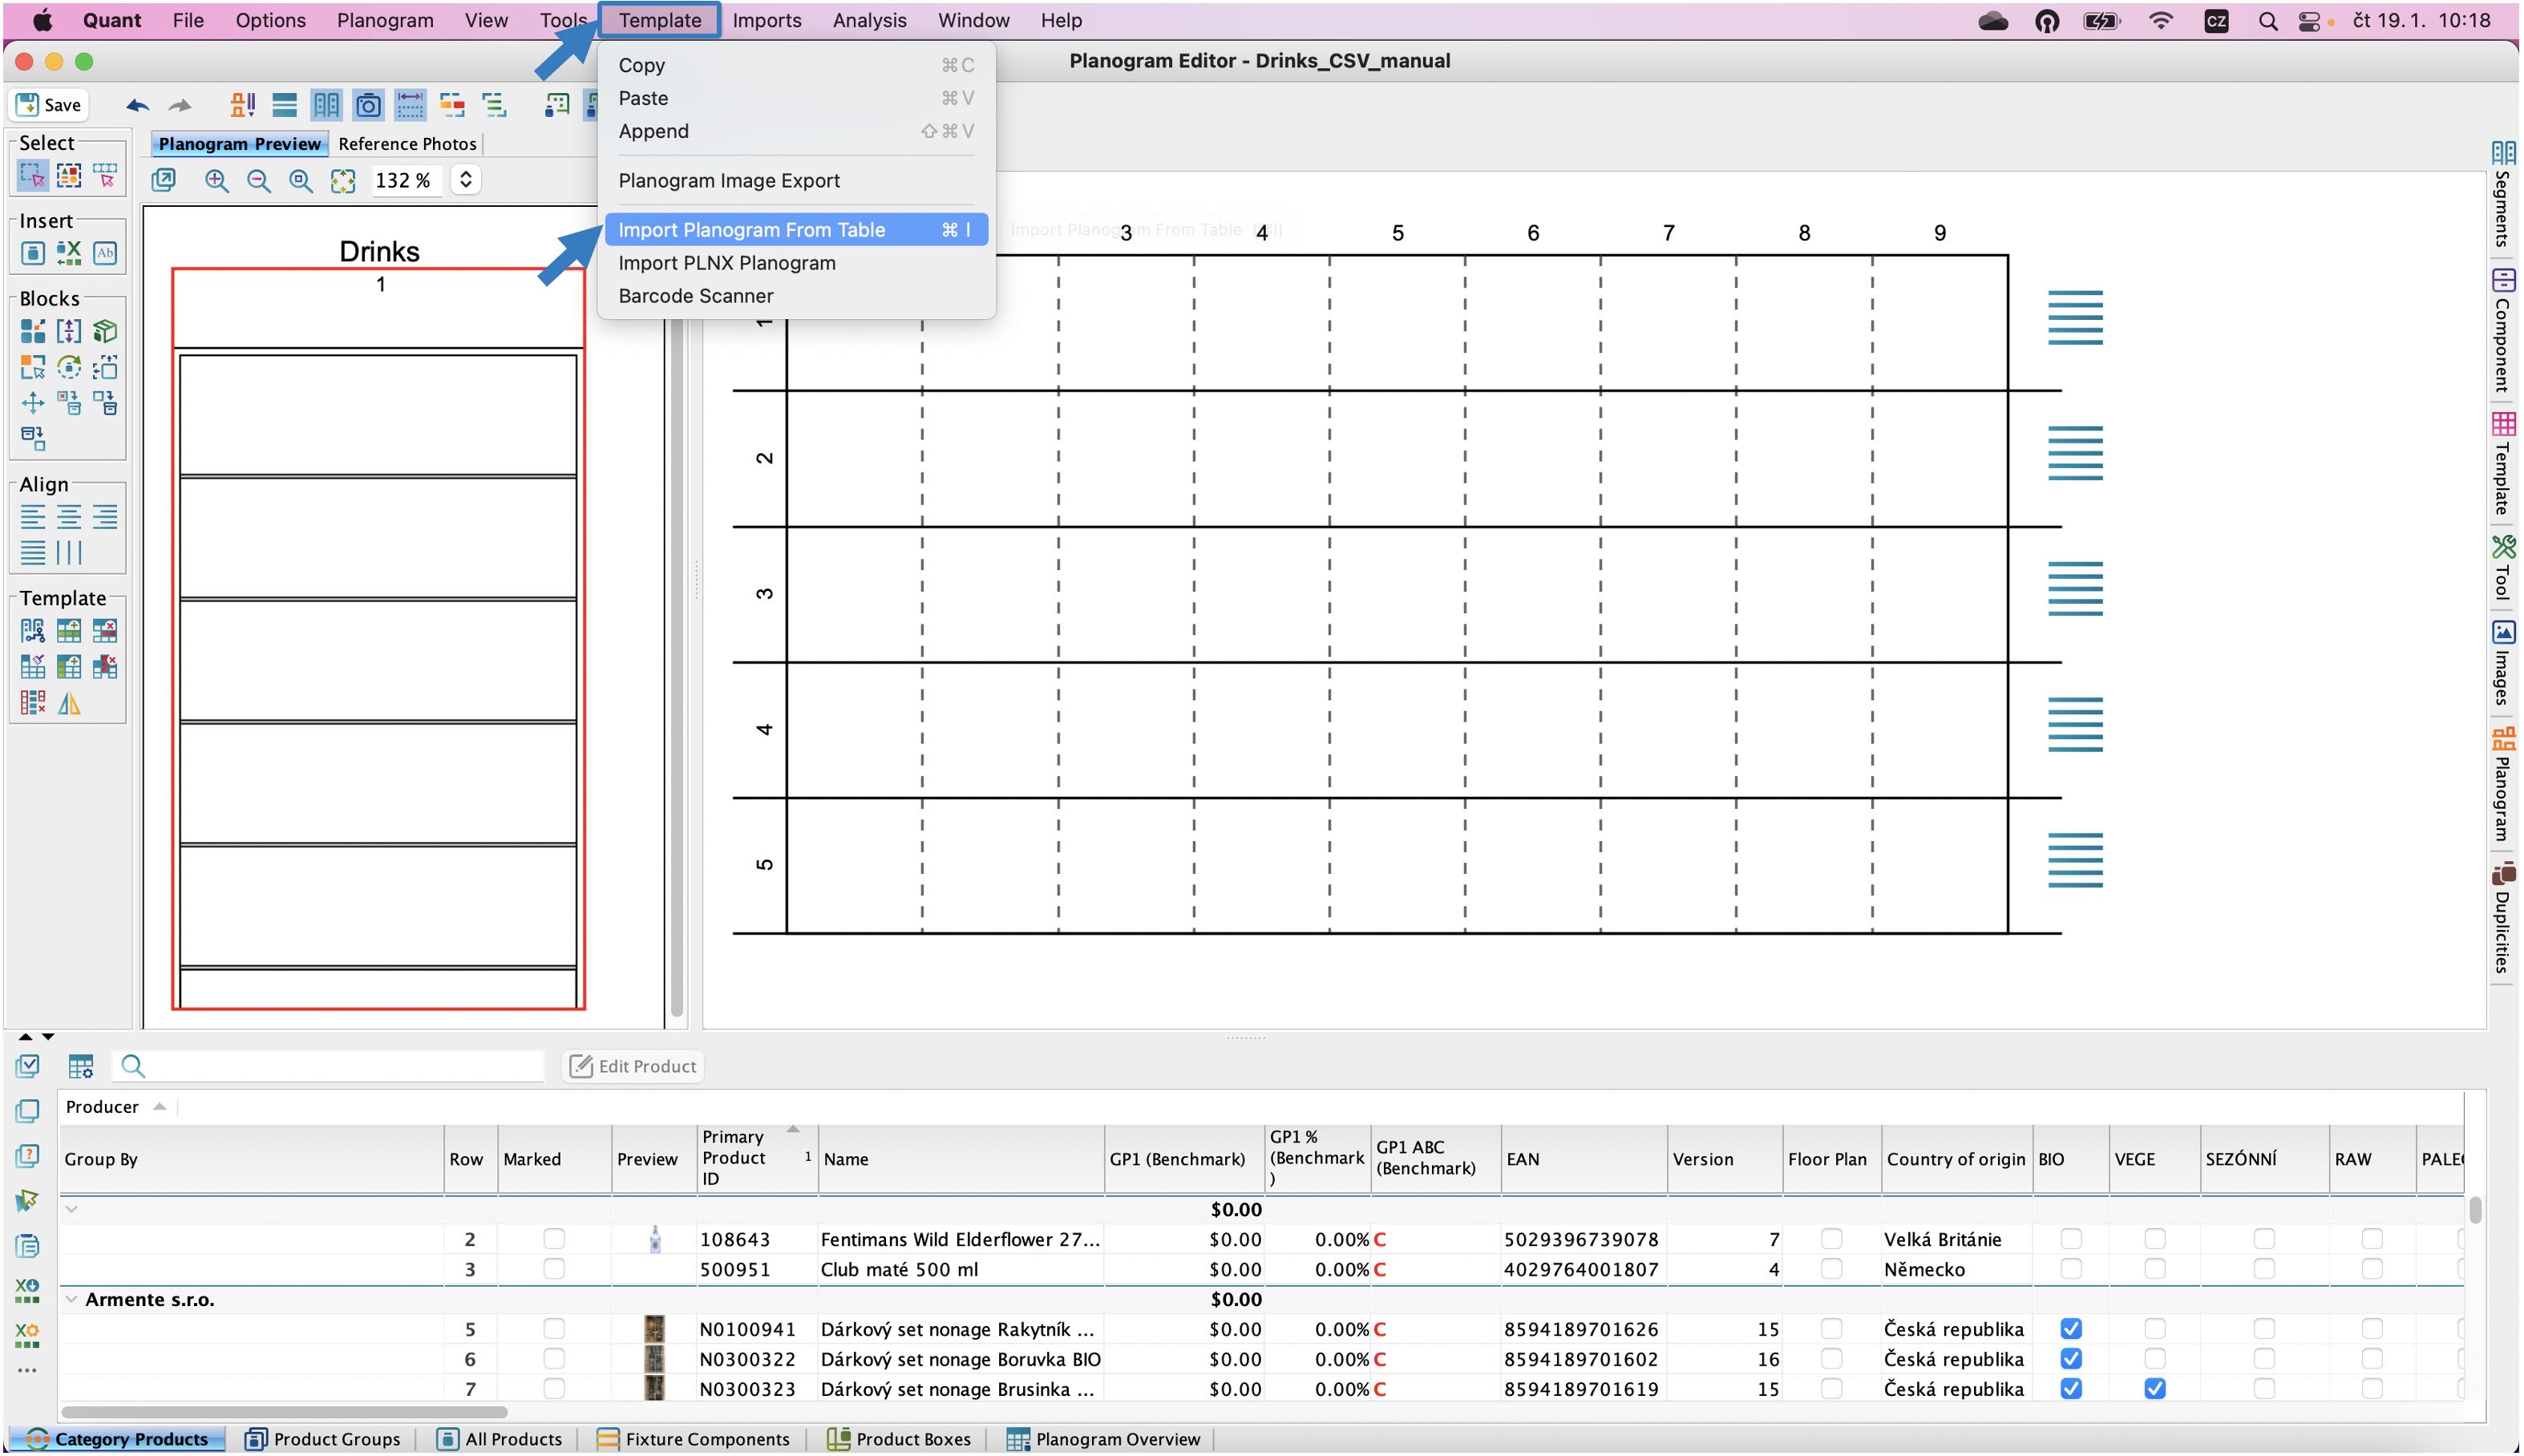2524x1456 pixels.
Task: Toggle Marked checkbox for product N0100941
Action: pos(553,1330)
